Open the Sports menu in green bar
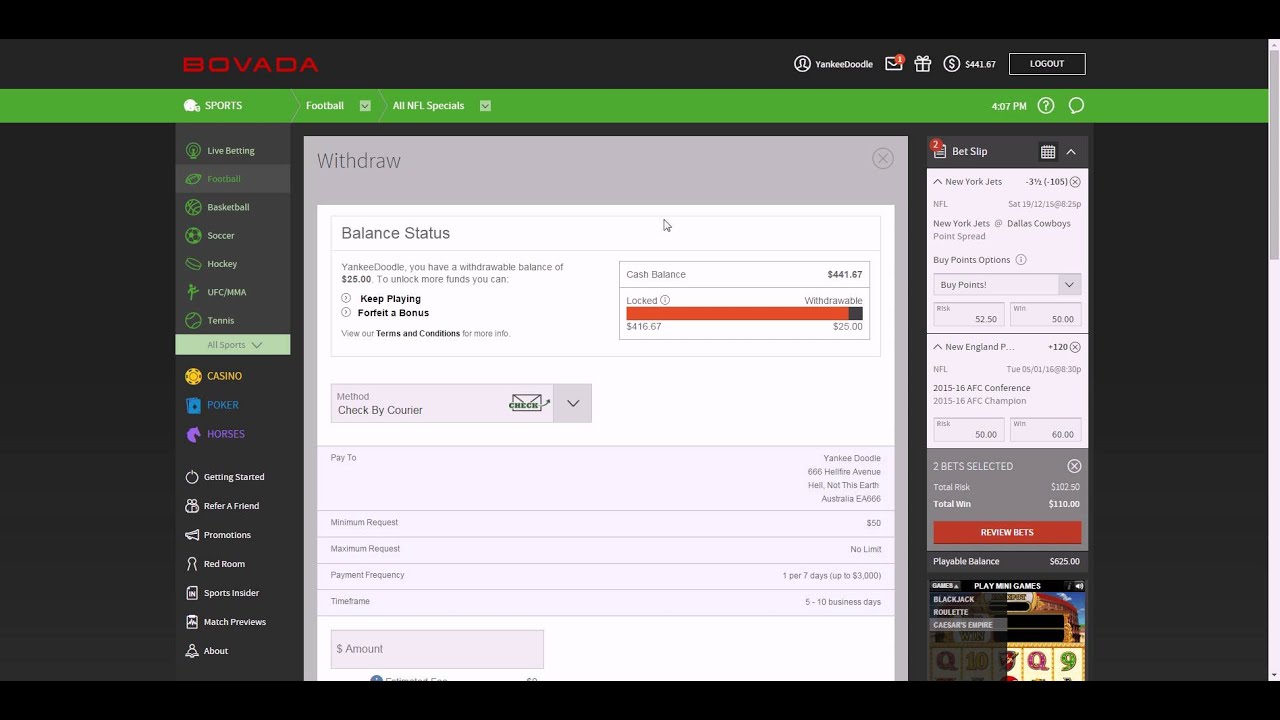 coord(213,106)
